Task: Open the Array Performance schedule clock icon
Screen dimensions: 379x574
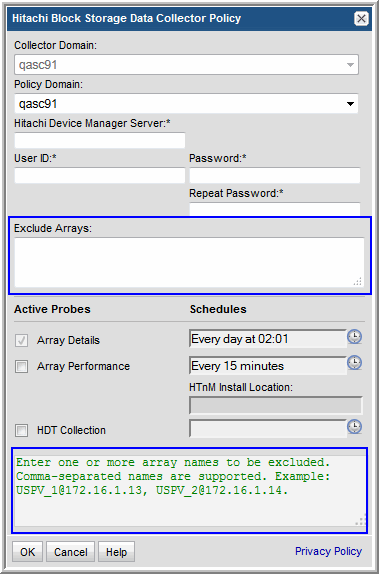Action: point(354,362)
